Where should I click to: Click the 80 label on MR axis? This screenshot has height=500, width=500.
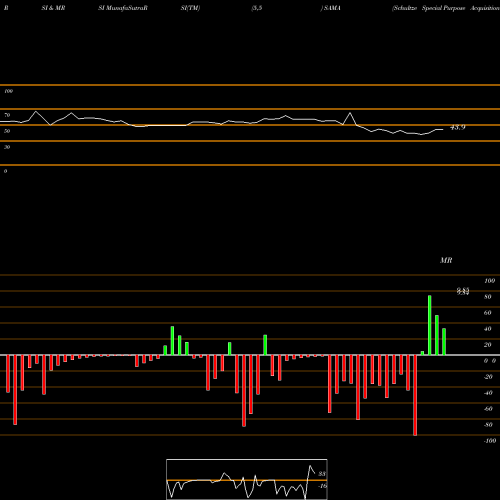coord(488,297)
